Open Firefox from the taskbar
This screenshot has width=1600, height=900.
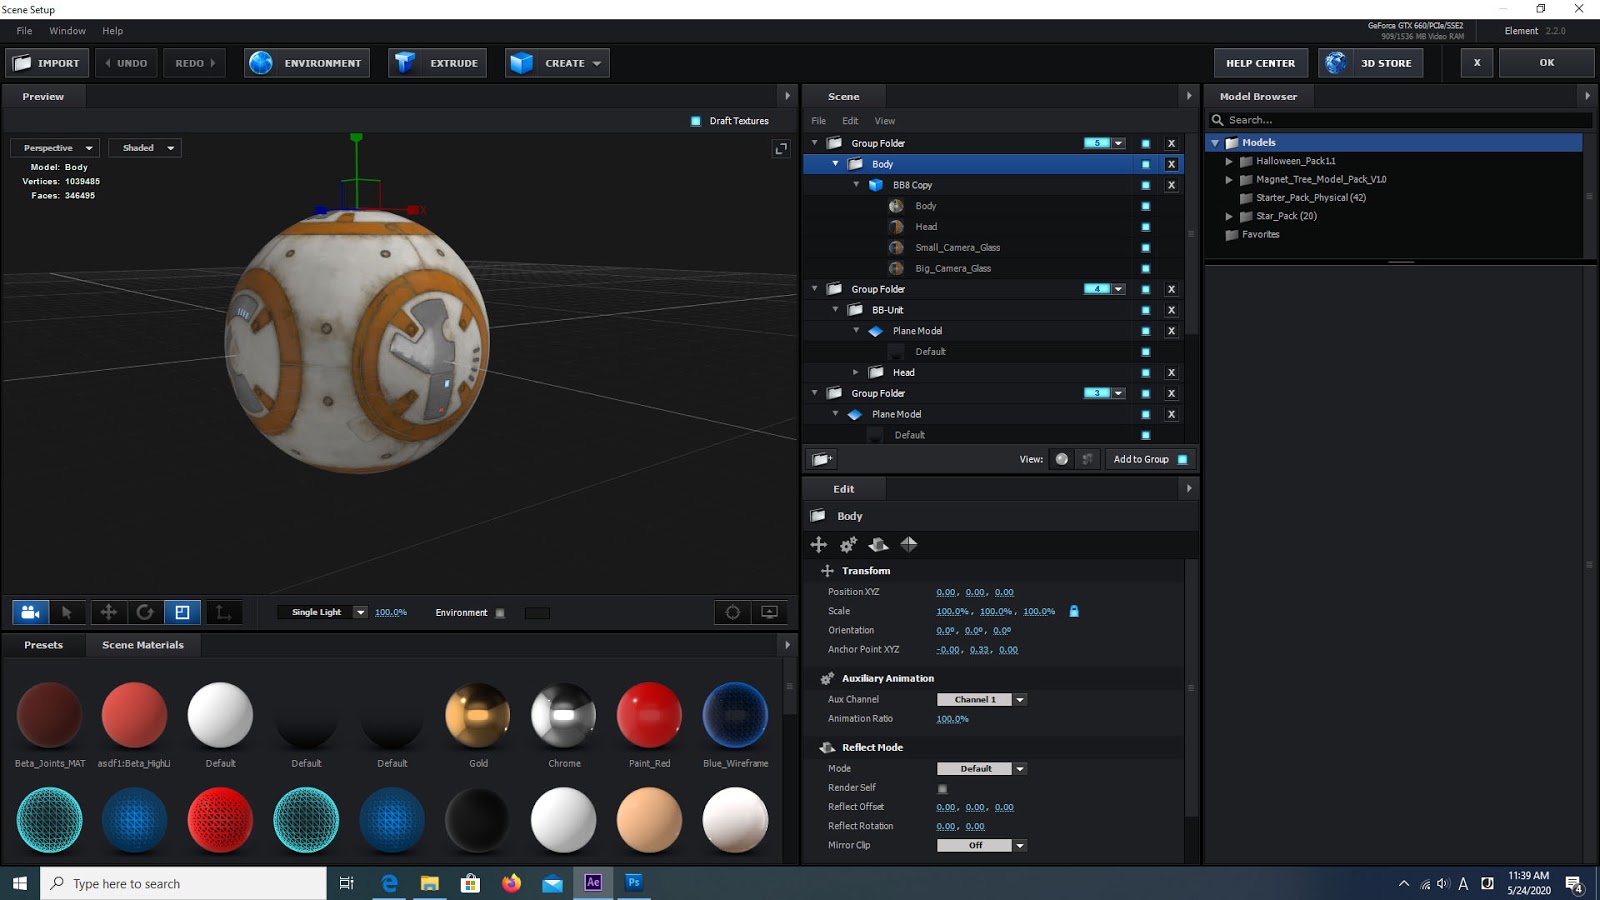coord(512,883)
